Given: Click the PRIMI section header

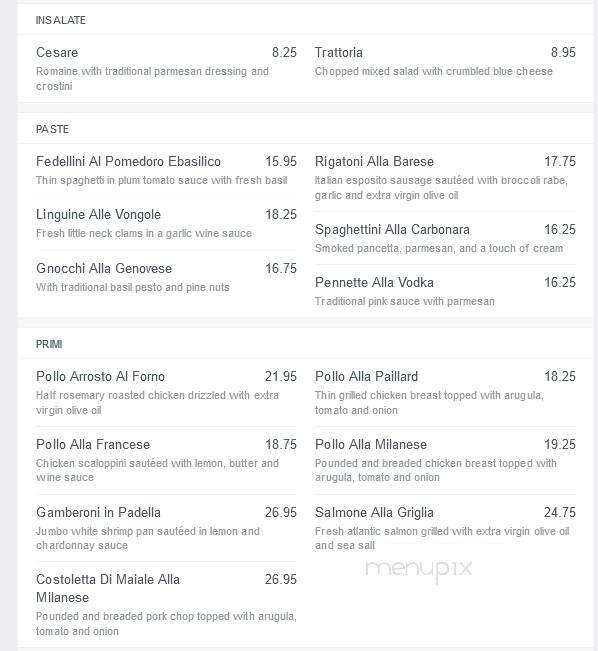Looking at the screenshot, I should [49, 344].
